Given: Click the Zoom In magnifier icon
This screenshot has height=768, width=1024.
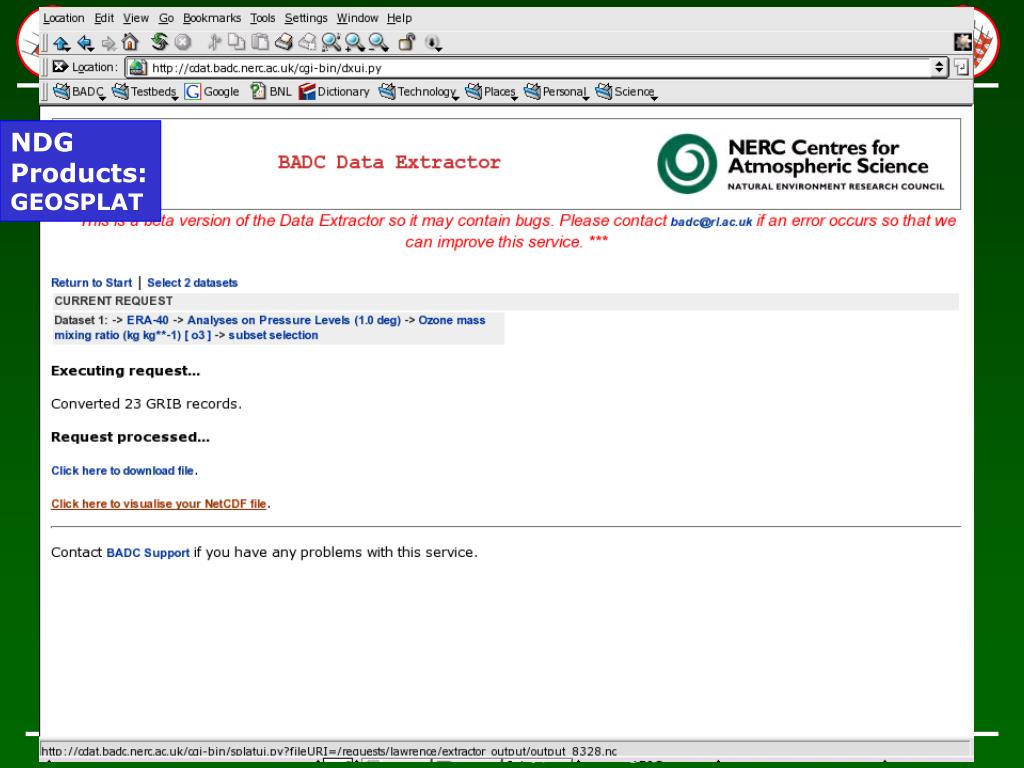Looking at the screenshot, I should [x=354, y=43].
